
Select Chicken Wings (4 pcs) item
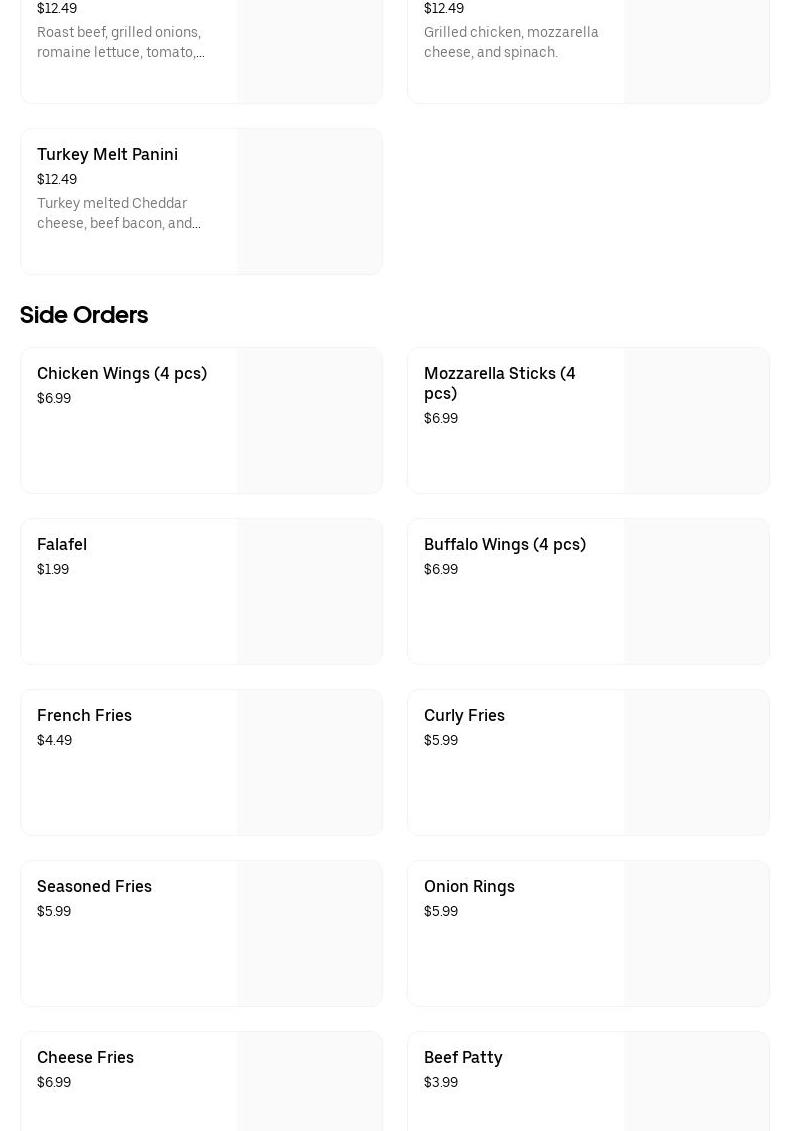[121, 374]
